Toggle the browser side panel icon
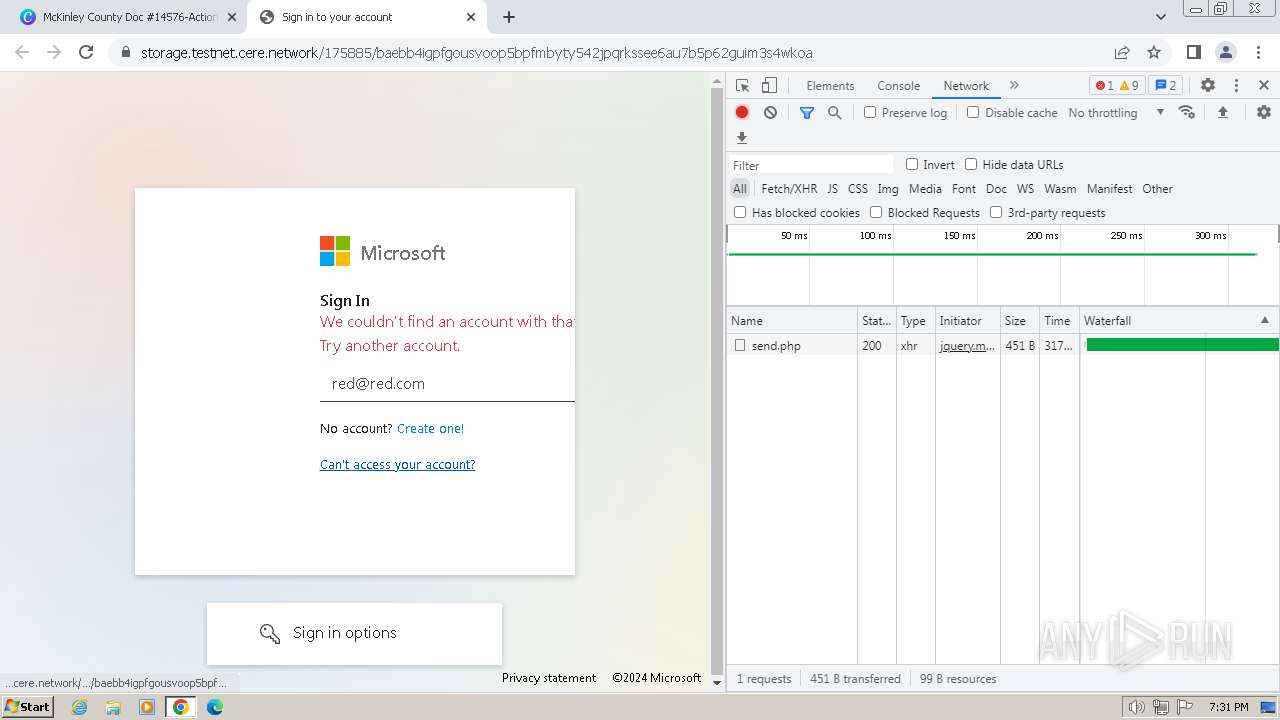Viewport: 1280px width, 720px height. click(1193, 52)
